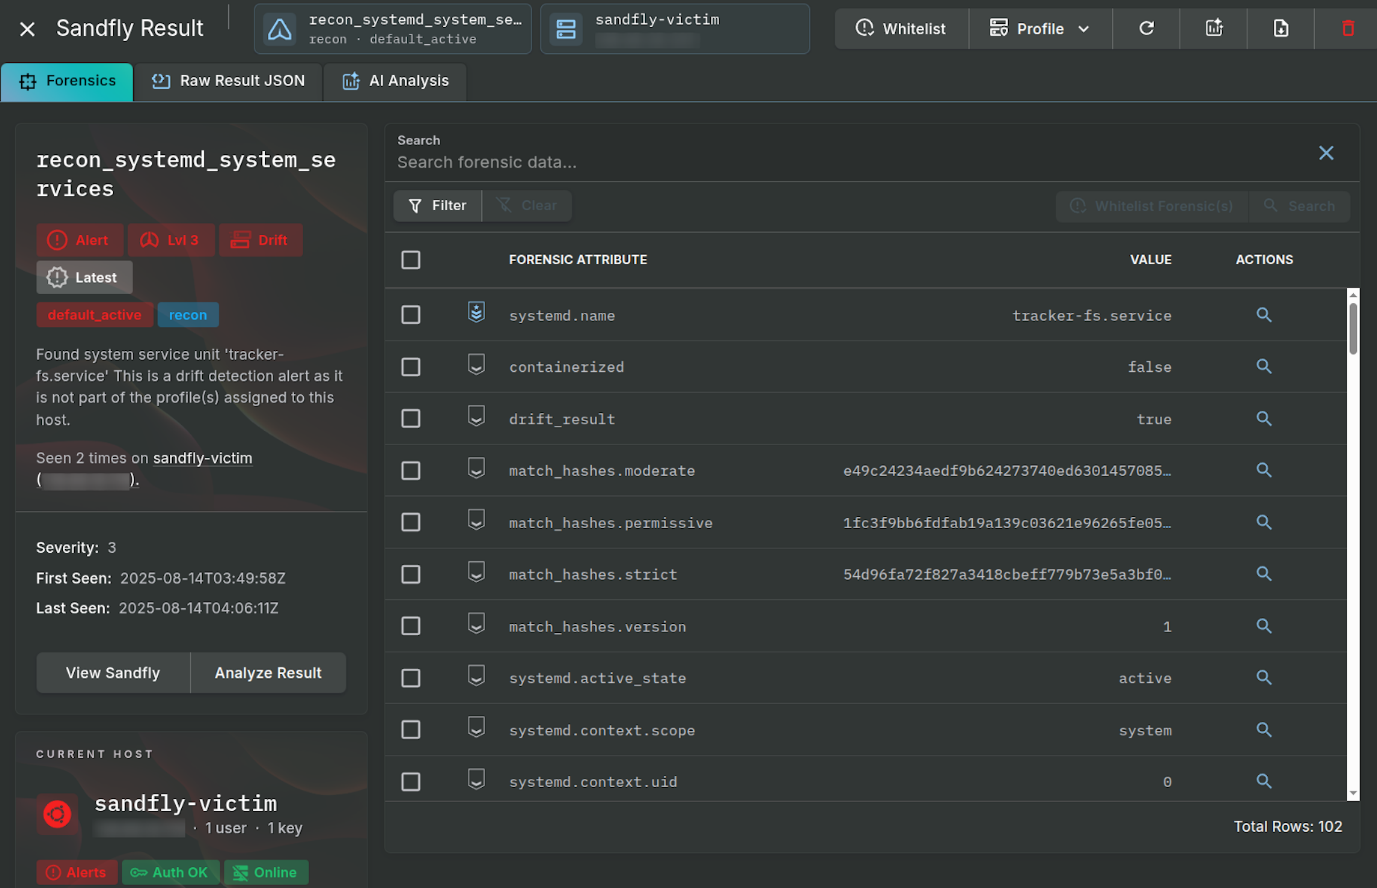This screenshot has width=1377, height=888.
Task: Clear the forensic search with X icon
Action: coord(1326,153)
